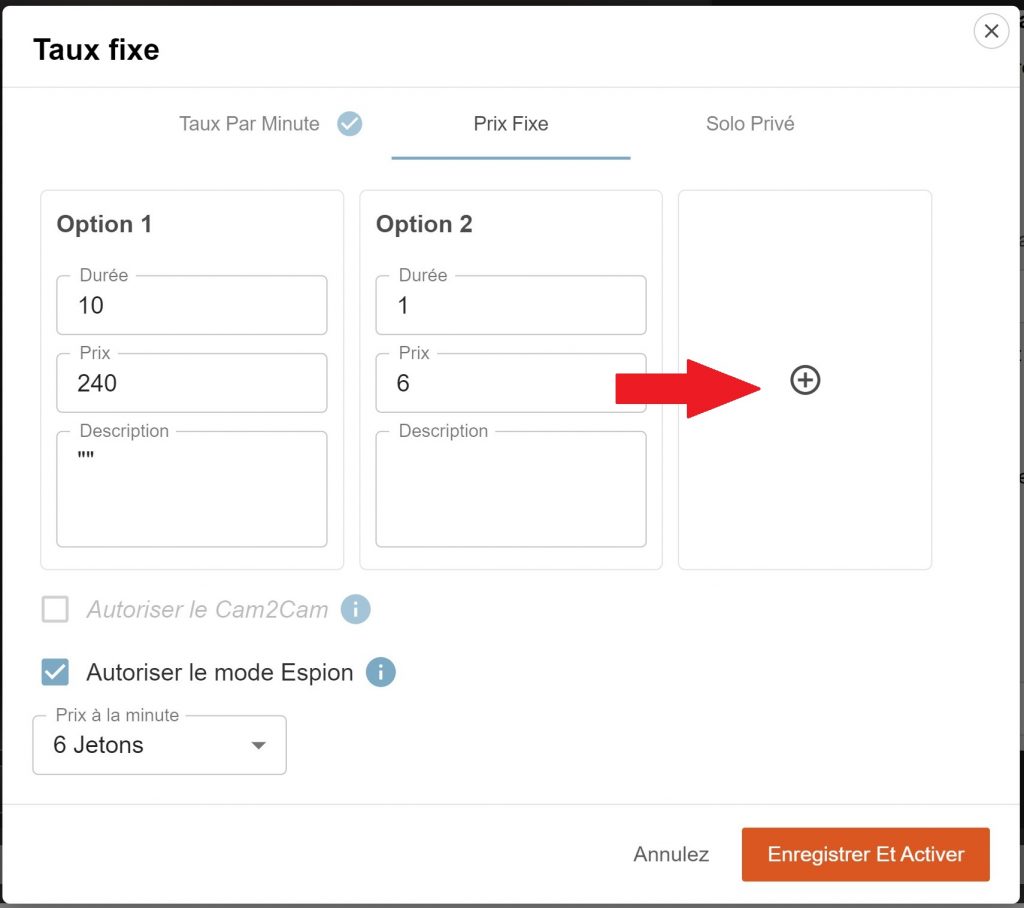This screenshot has height=908, width=1024.
Task: Open the Solo Privé tab
Action: point(750,124)
